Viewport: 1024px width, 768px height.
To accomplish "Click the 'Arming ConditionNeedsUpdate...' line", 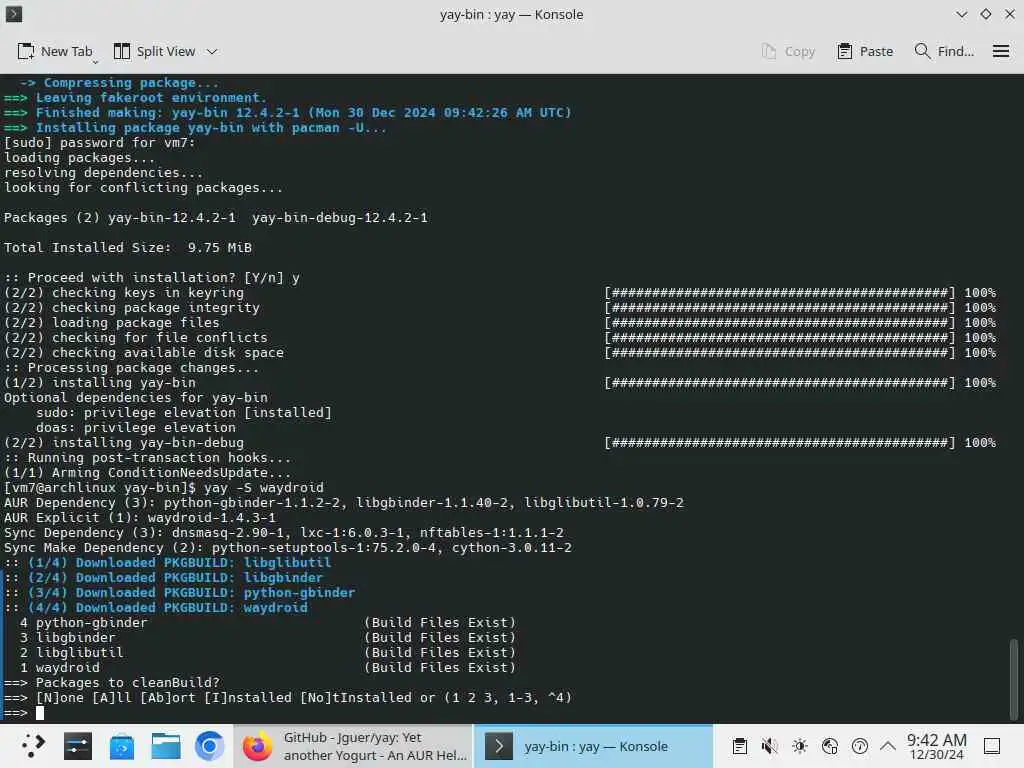I will pyautogui.click(x=148, y=472).
